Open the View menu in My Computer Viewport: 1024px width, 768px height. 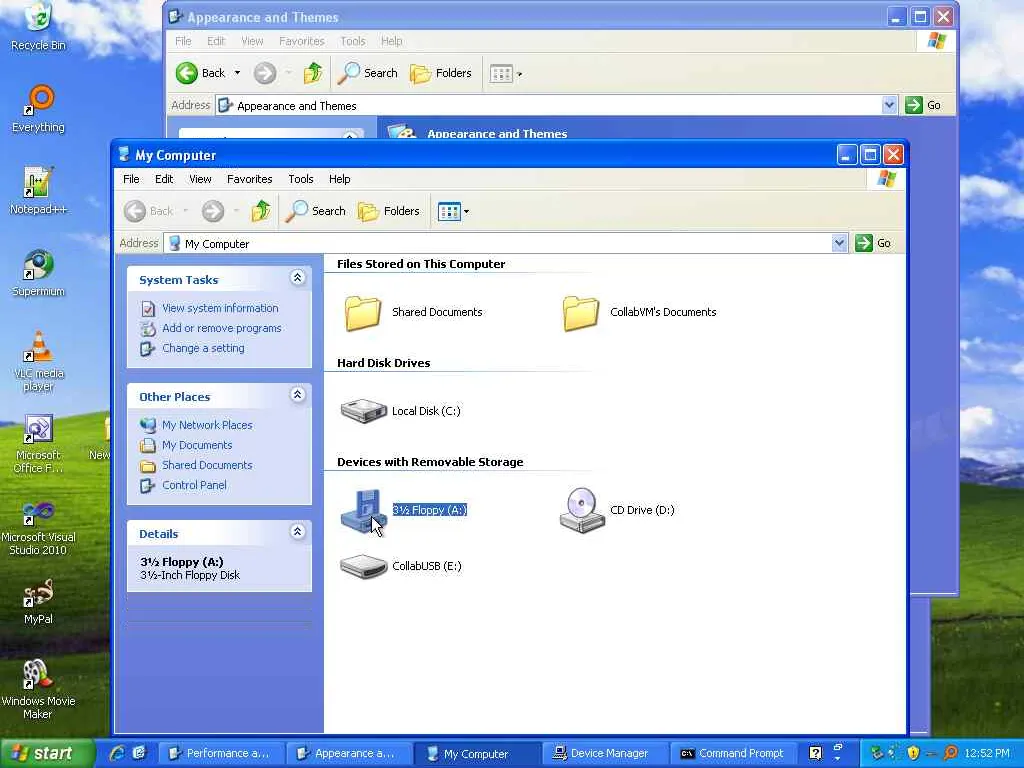(x=200, y=179)
